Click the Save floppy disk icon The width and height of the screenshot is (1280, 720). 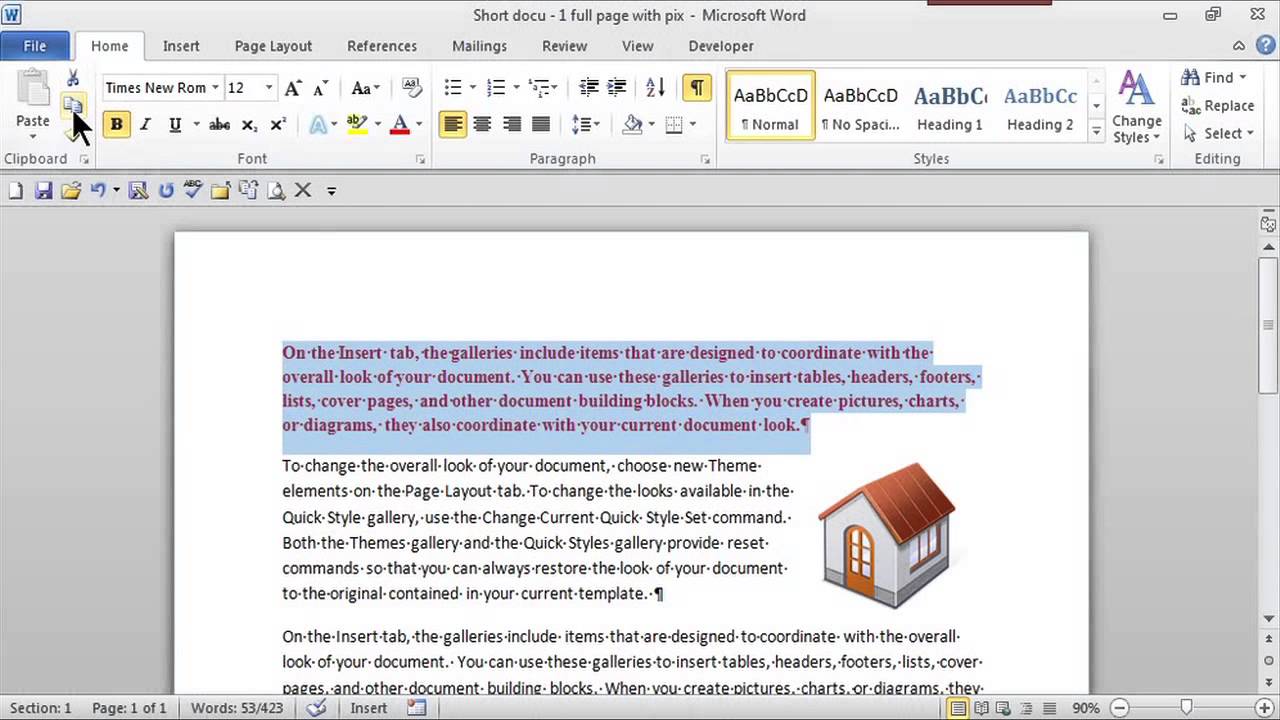pos(43,190)
